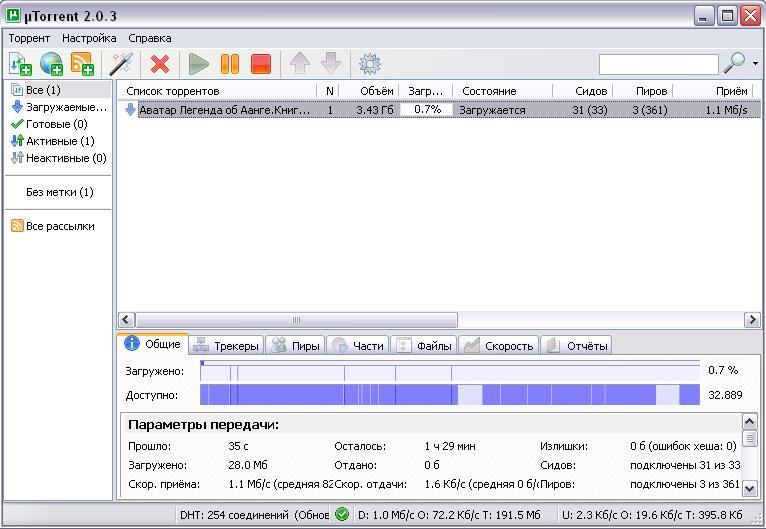Sort by Приём column header
The image size is (766, 529).
[713, 91]
